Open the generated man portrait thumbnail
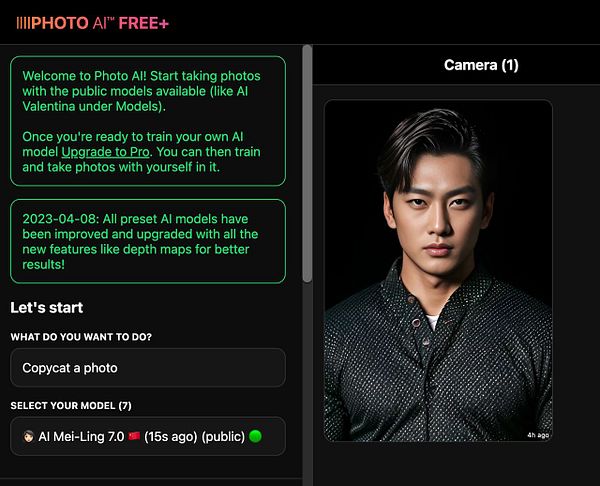The width and height of the screenshot is (600, 486). [x=438, y=270]
